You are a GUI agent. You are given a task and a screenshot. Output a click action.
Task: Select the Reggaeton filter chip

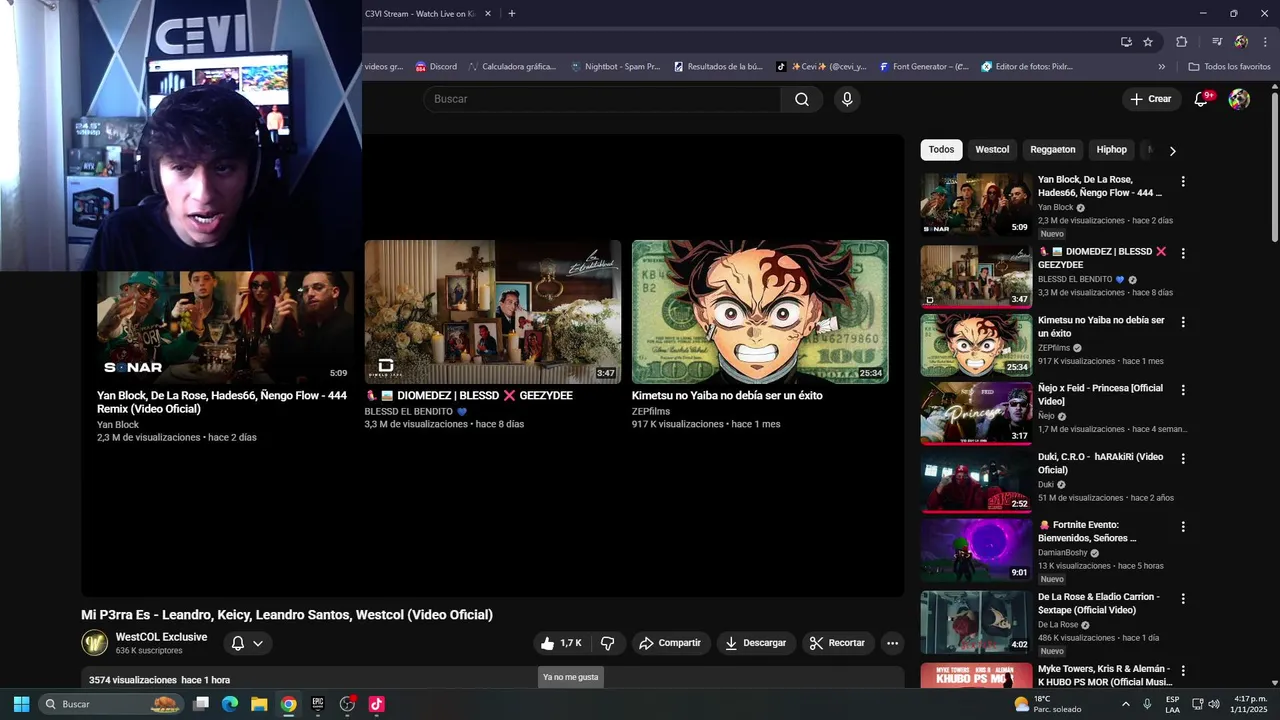click(1053, 150)
